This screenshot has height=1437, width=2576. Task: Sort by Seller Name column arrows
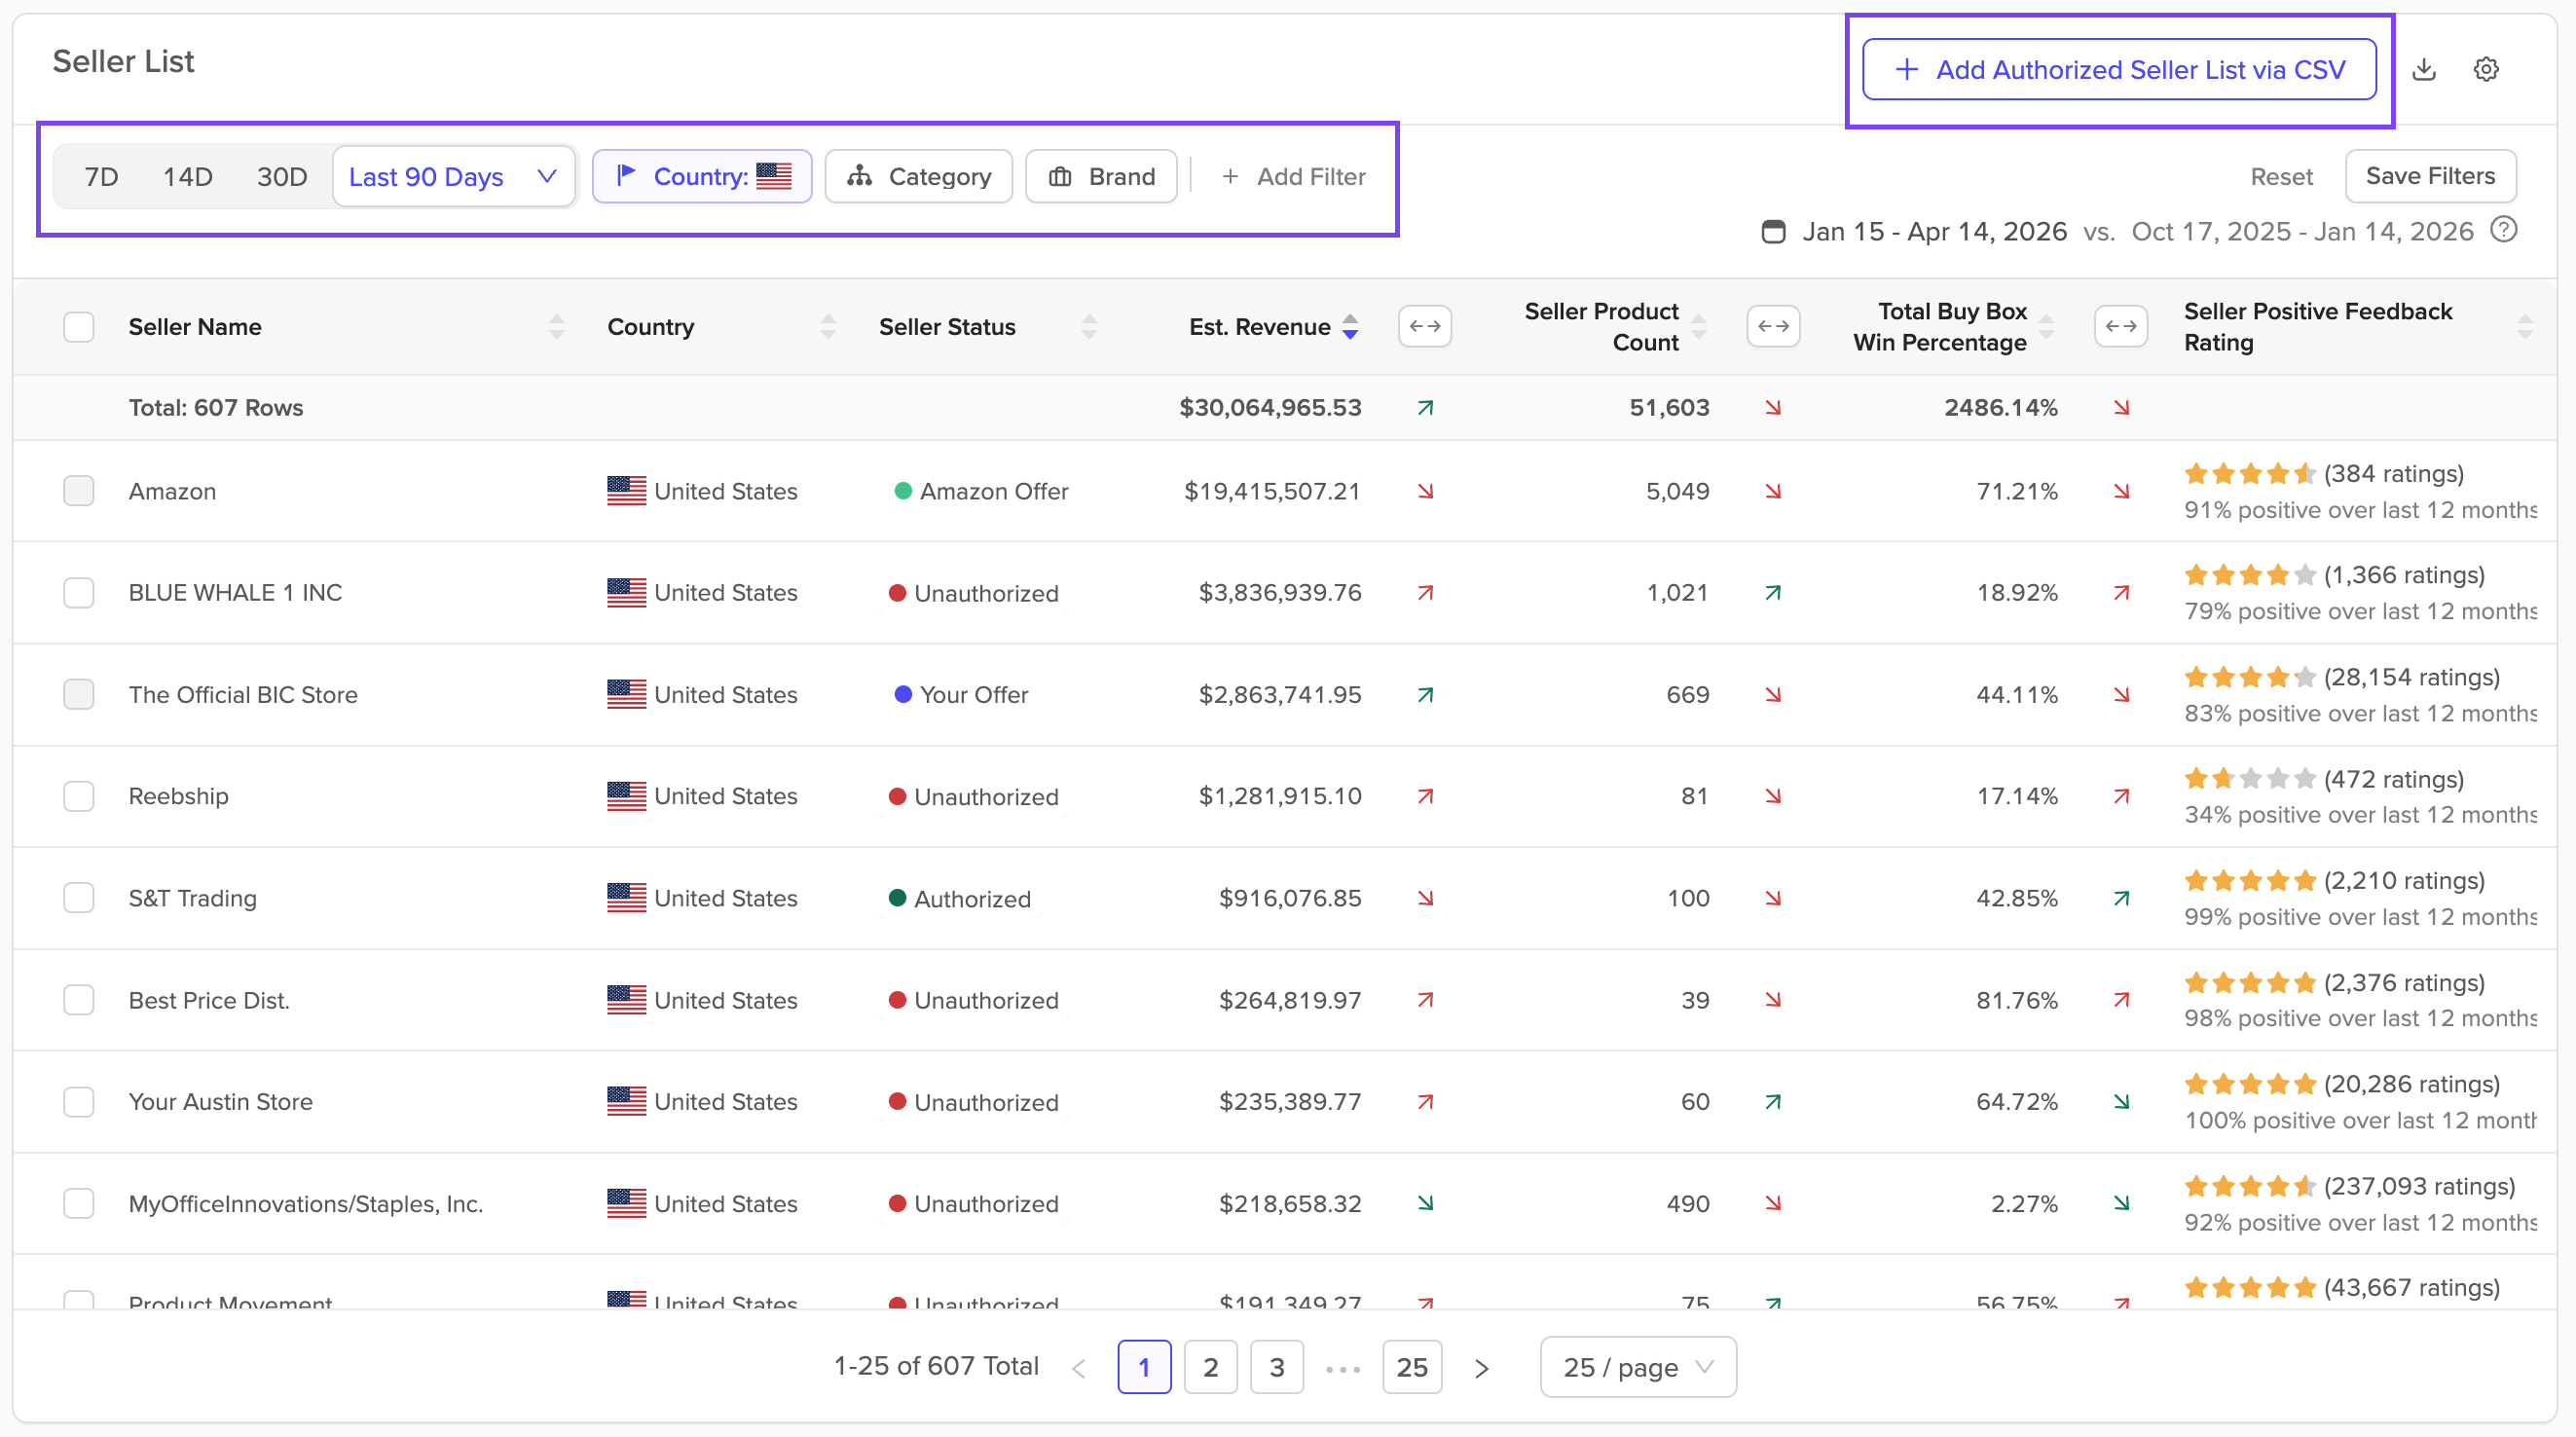coord(557,326)
